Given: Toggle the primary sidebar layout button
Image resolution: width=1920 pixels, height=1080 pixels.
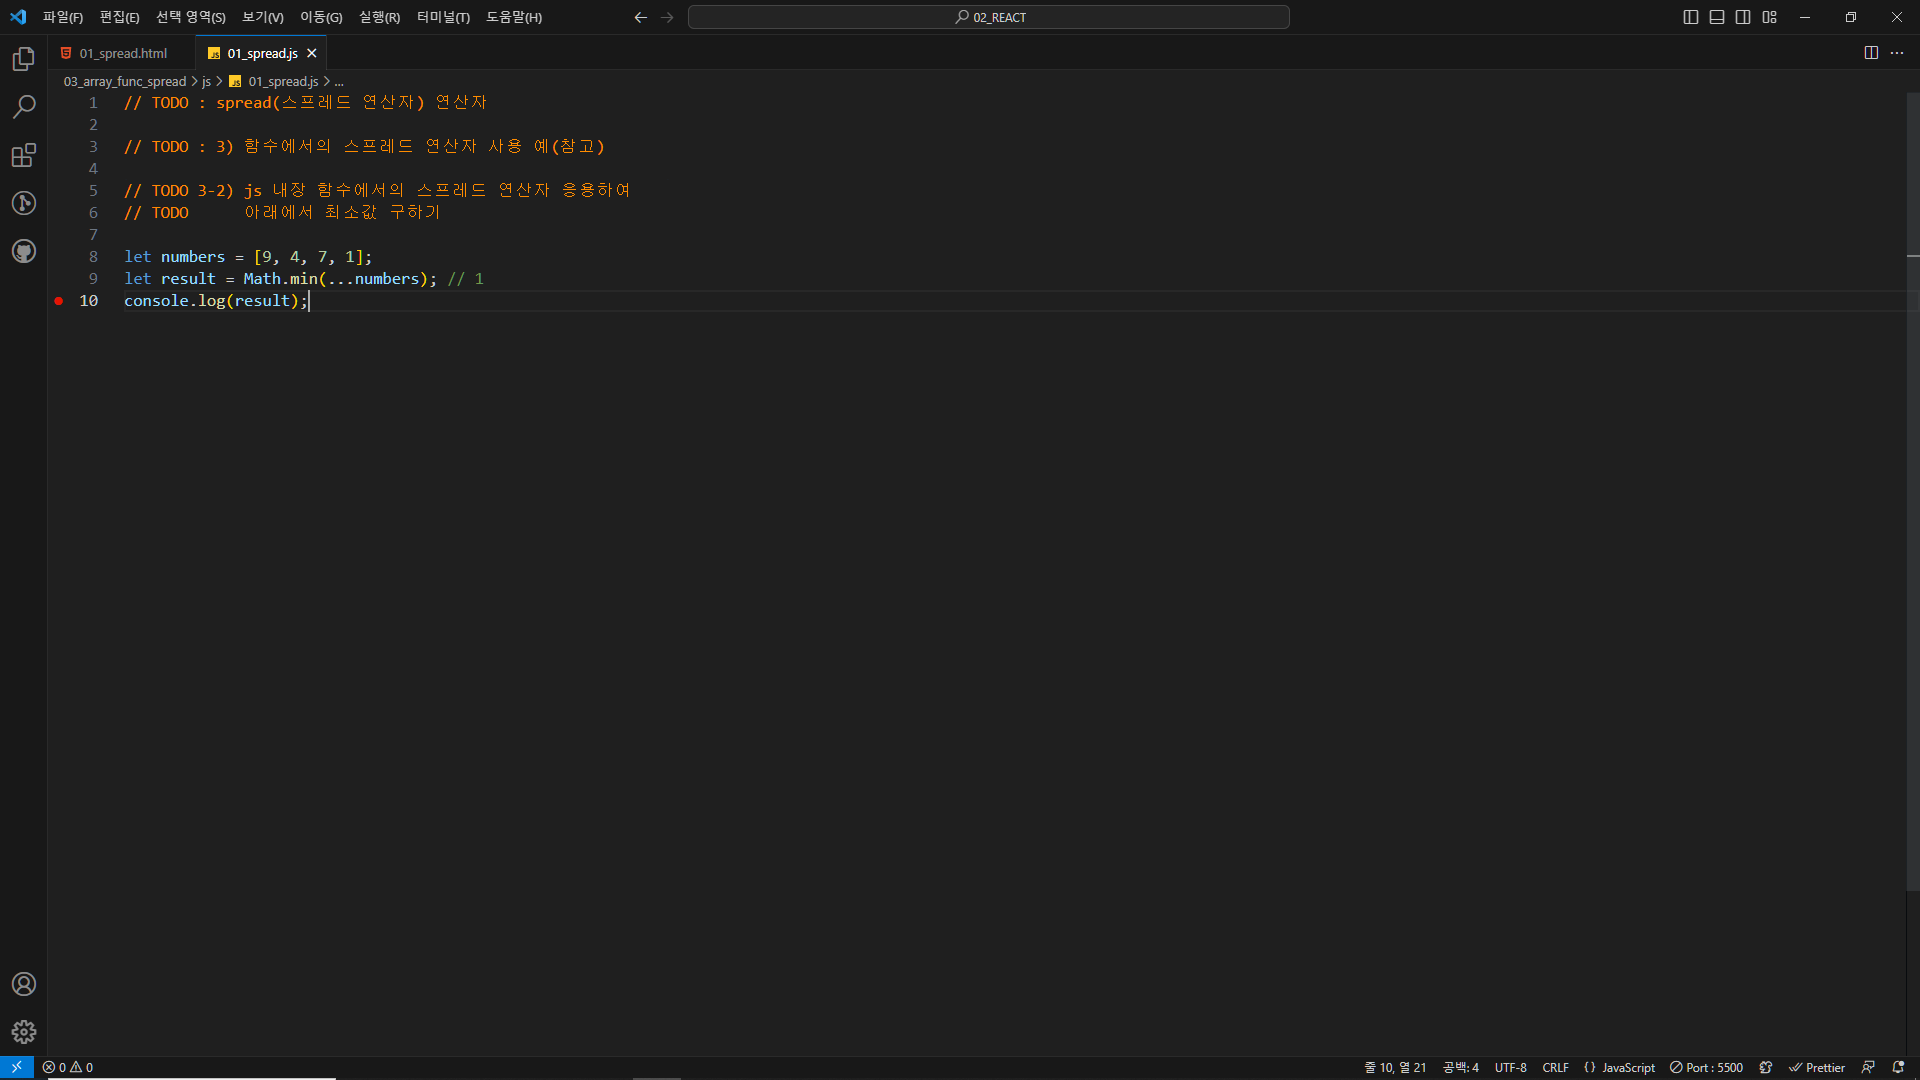Looking at the screenshot, I should tap(1691, 17).
